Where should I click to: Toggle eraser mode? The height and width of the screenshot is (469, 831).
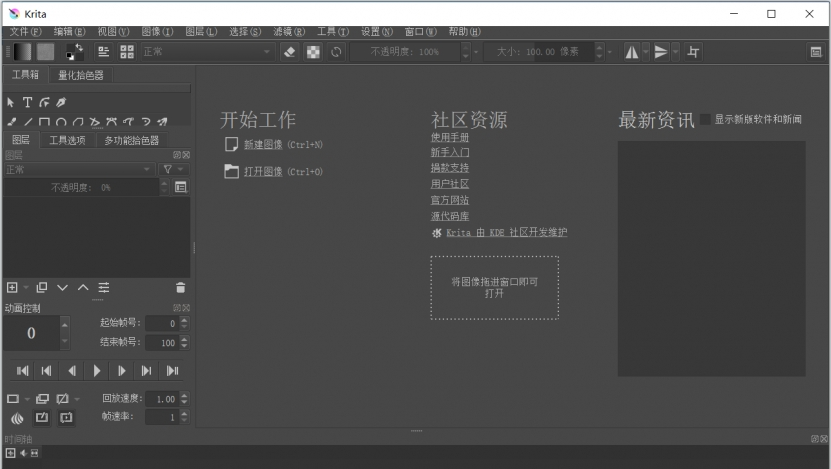point(289,52)
